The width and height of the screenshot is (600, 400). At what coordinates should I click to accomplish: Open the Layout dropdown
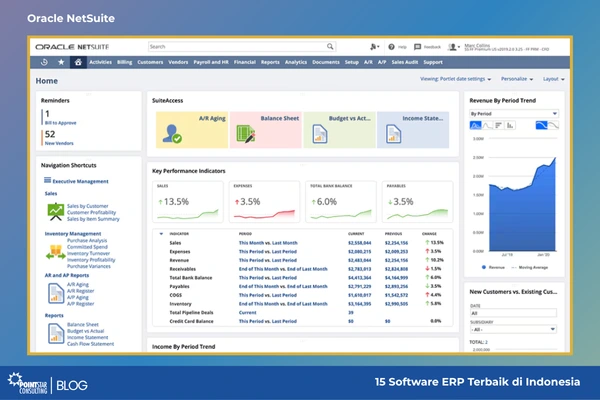(554, 79)
